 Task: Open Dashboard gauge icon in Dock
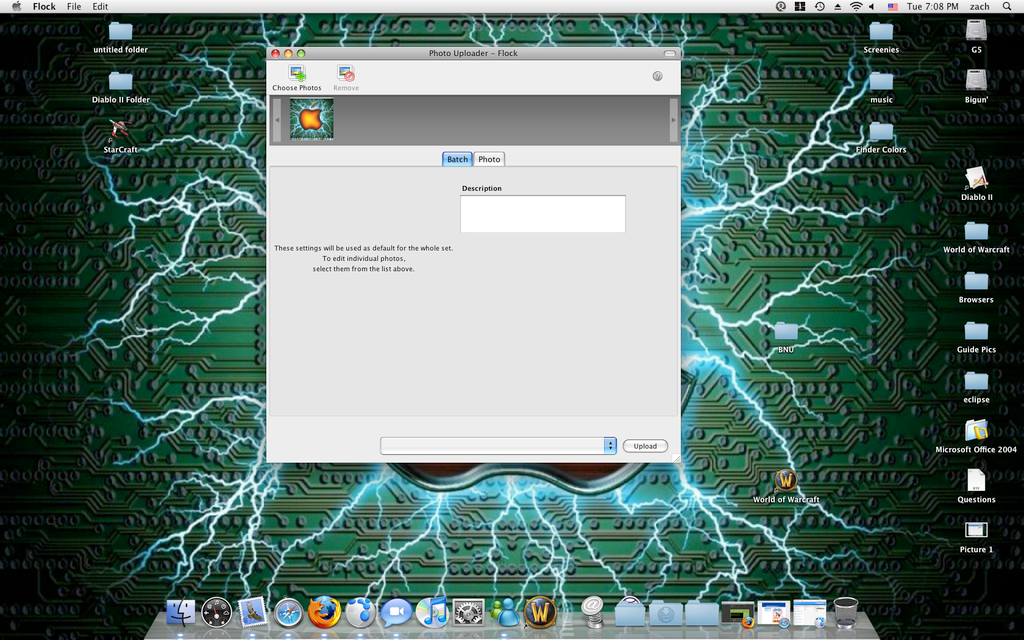217,613
